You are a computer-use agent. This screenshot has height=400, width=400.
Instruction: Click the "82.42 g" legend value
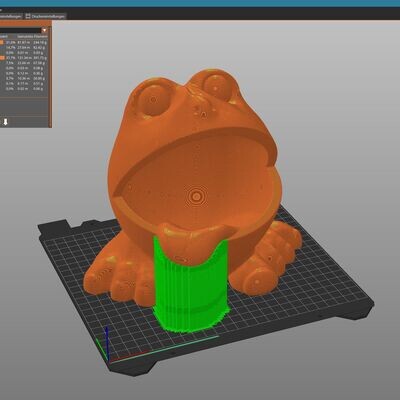click(40, 48)
